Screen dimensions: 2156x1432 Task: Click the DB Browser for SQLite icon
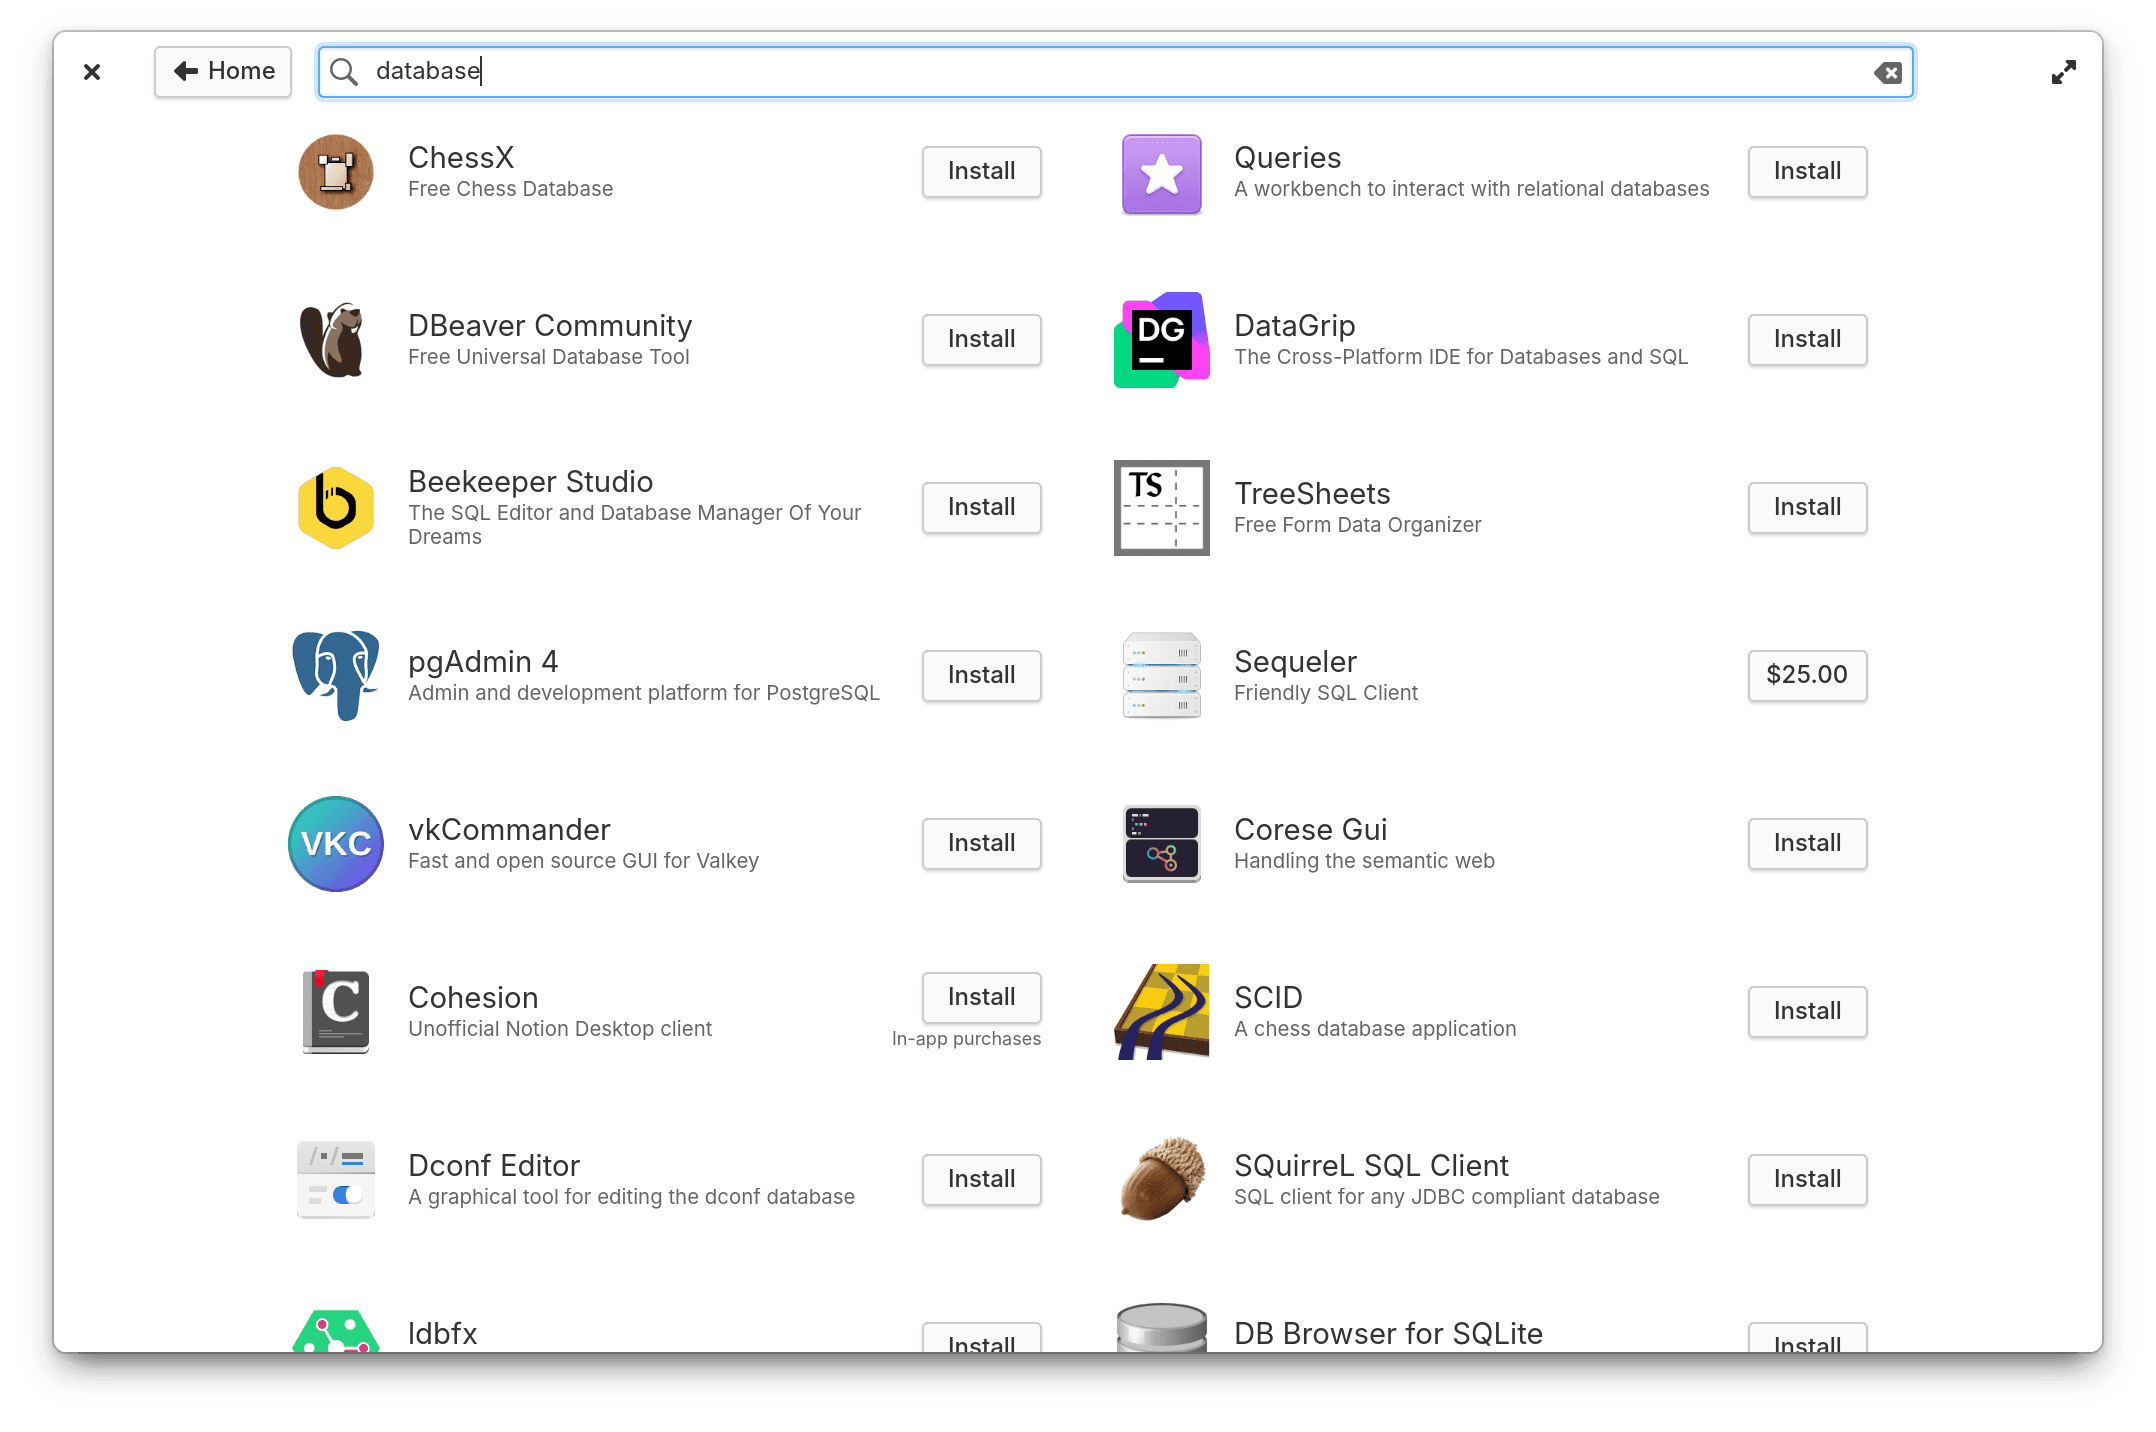tap(1161, 1335)
